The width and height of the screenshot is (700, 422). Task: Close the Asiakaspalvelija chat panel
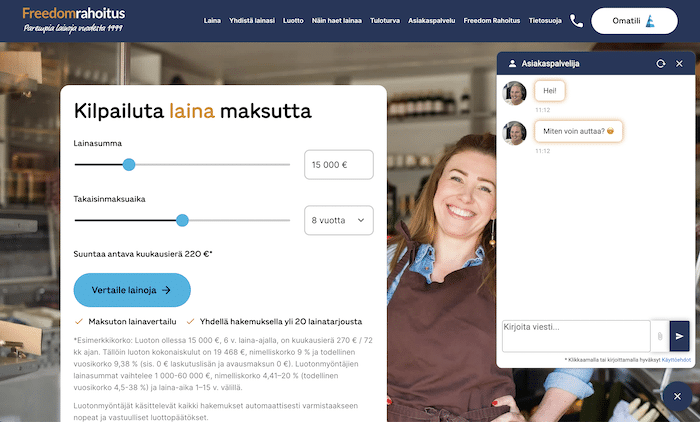pos(679,64)
